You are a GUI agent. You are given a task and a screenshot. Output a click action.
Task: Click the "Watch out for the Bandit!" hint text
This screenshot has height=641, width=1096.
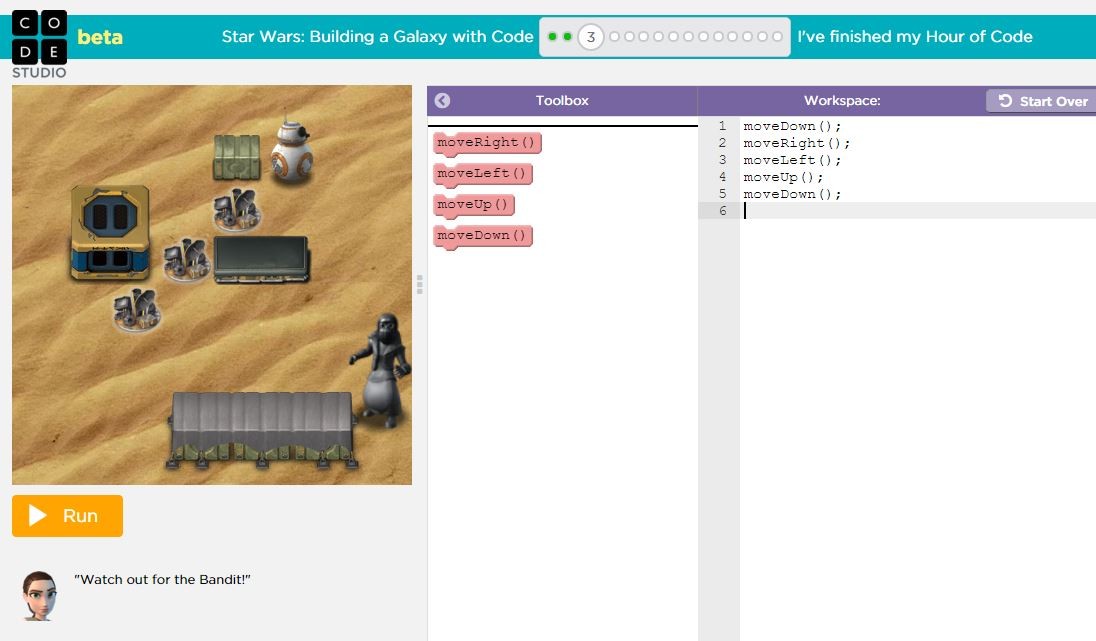[162, 579]
